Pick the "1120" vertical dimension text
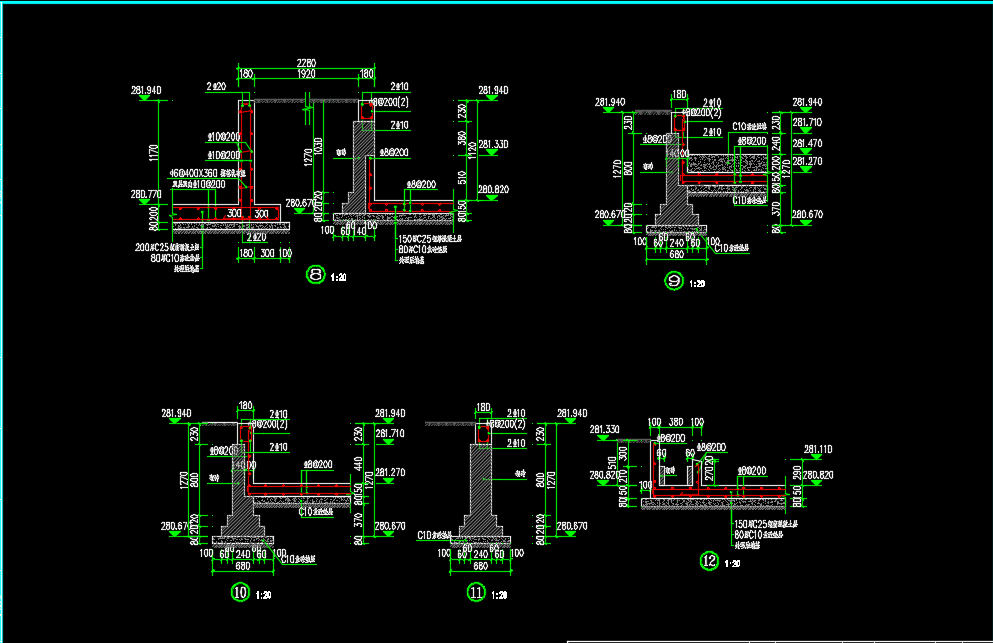 pos(472,150)
